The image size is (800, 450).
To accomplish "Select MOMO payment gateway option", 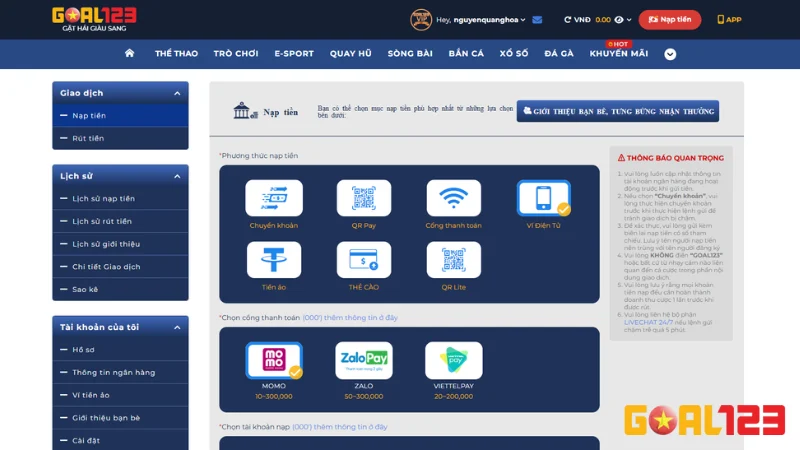I will pos(273,361).
